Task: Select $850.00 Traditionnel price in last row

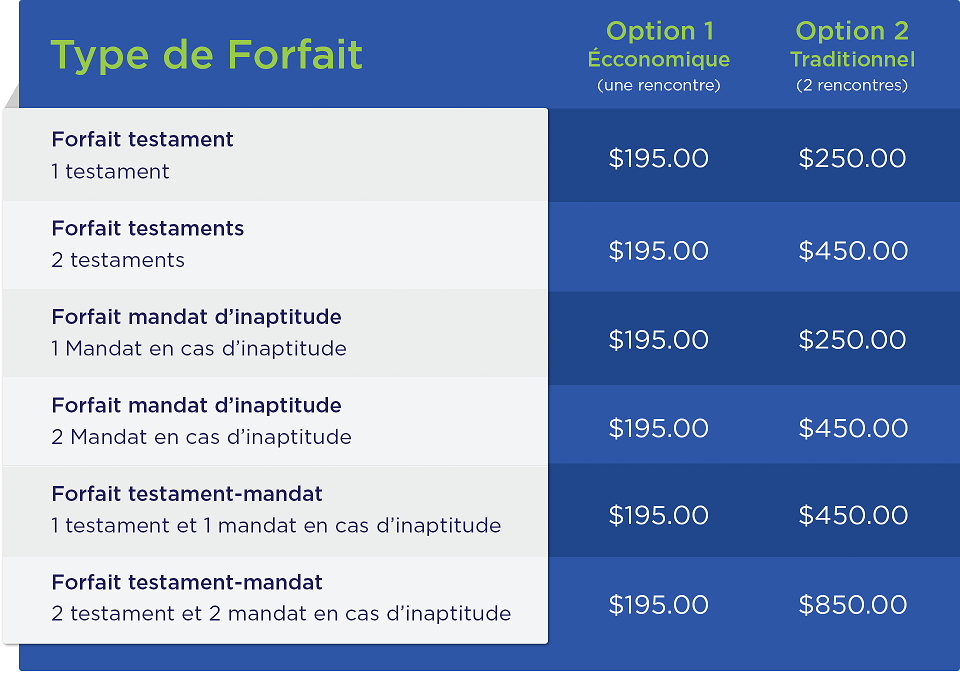Action: (853, 605)
